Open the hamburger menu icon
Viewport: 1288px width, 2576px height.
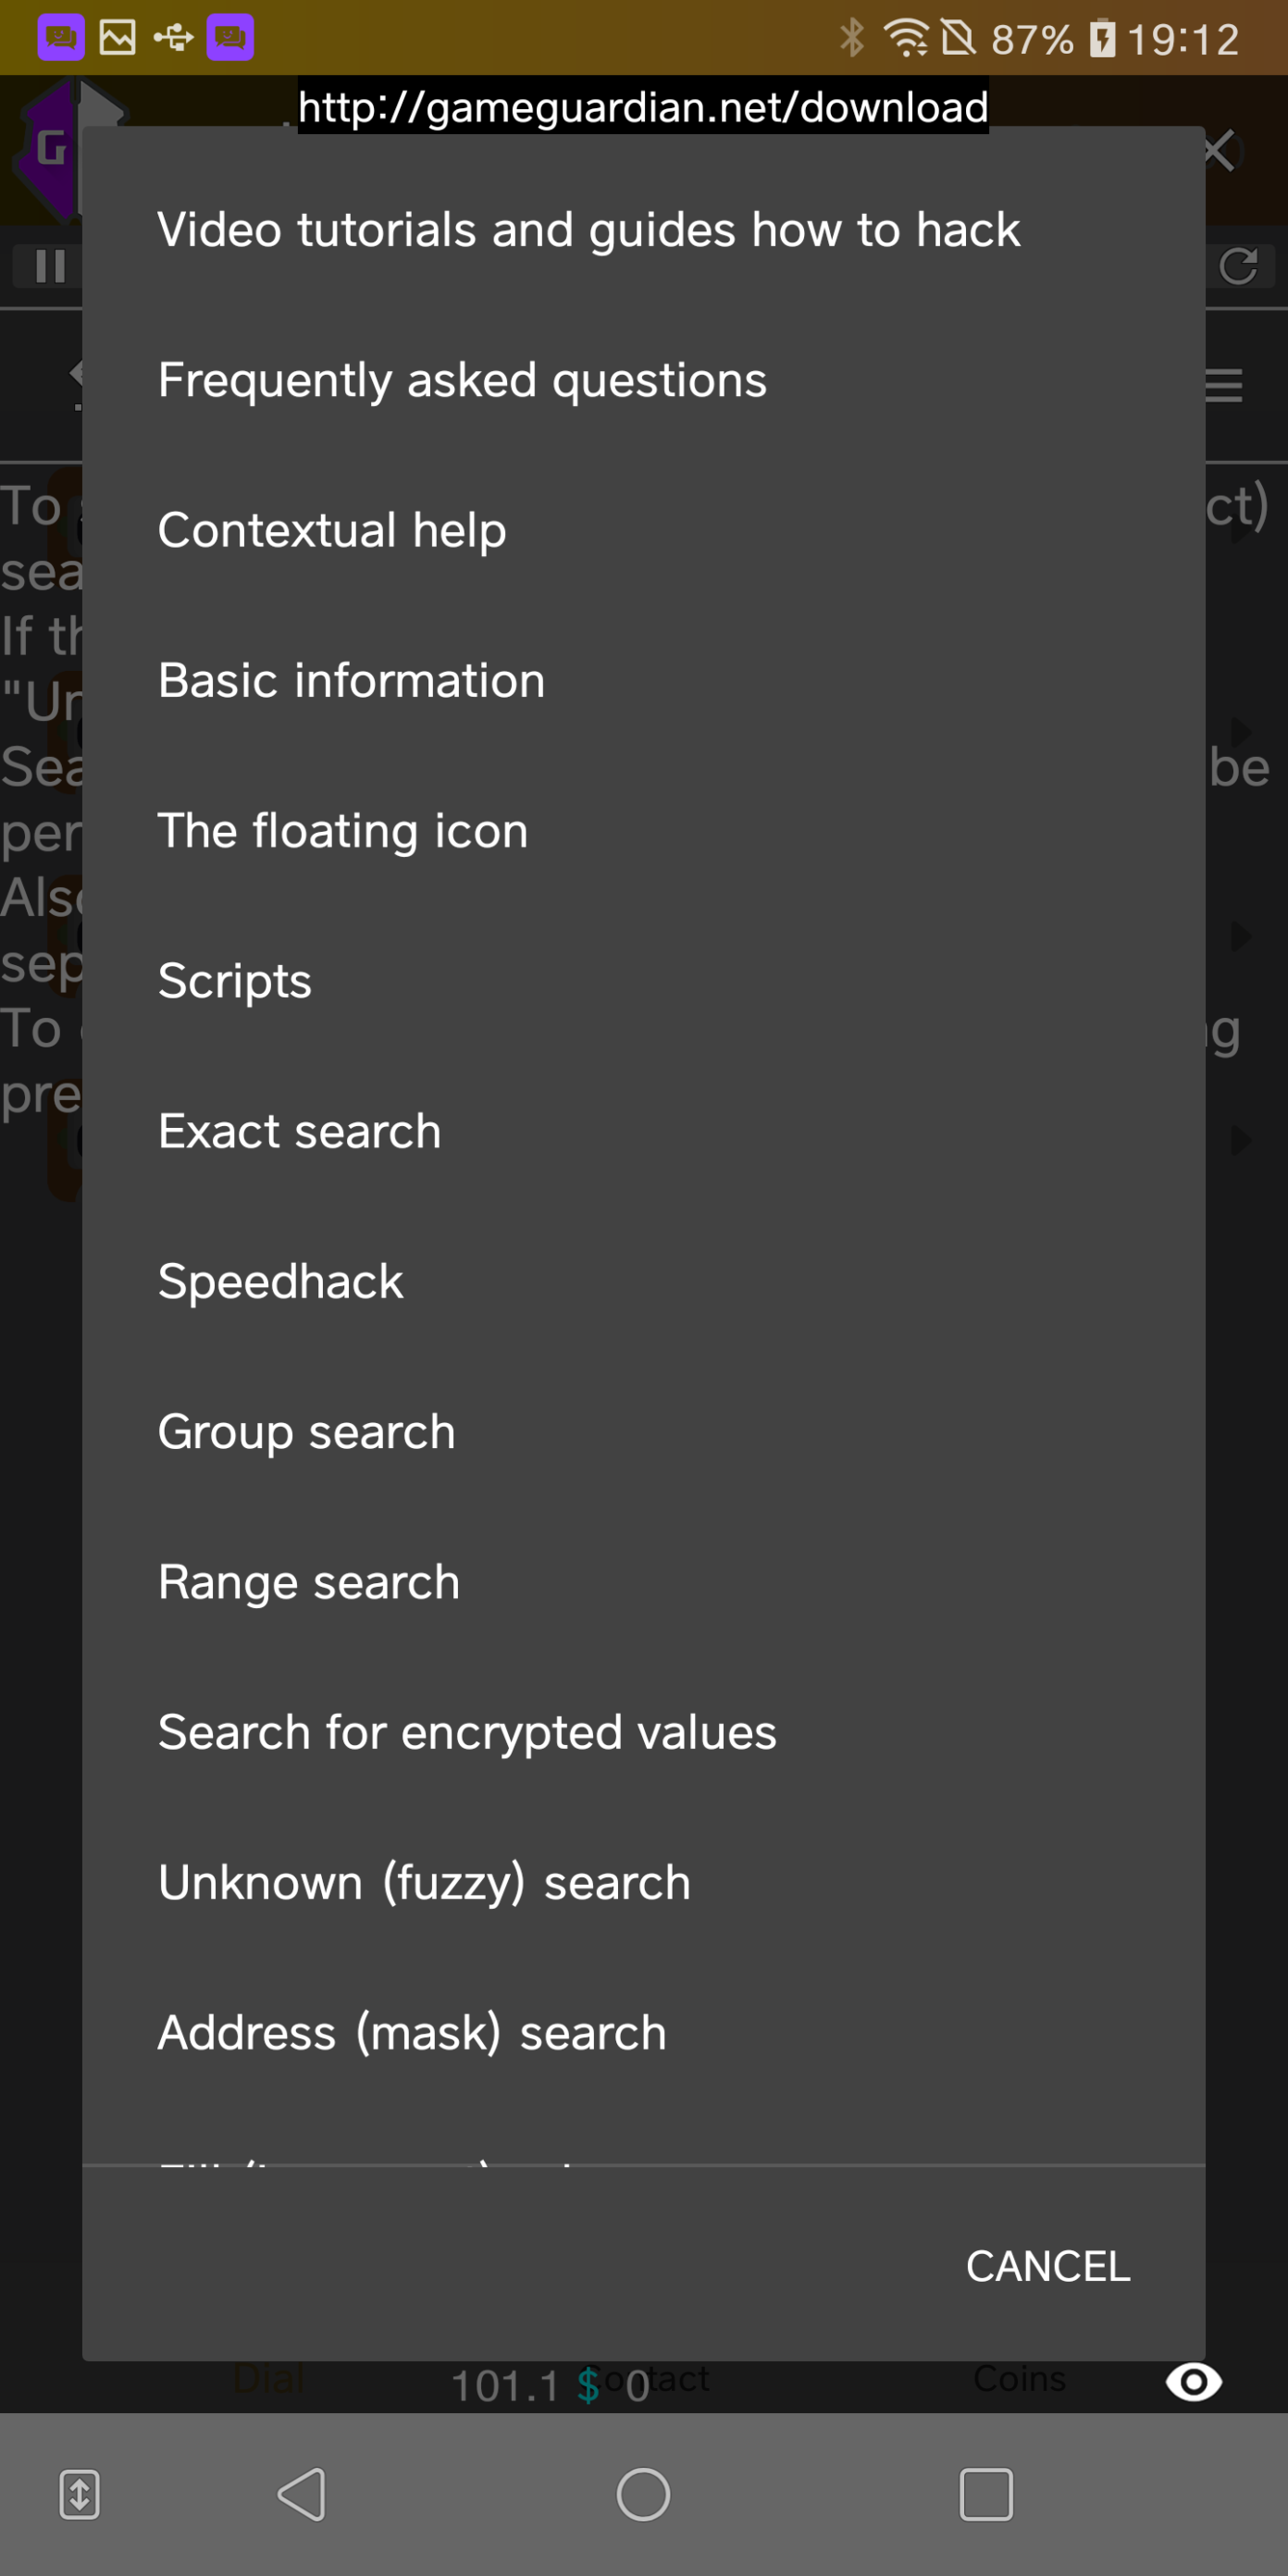coord(1223,385)
